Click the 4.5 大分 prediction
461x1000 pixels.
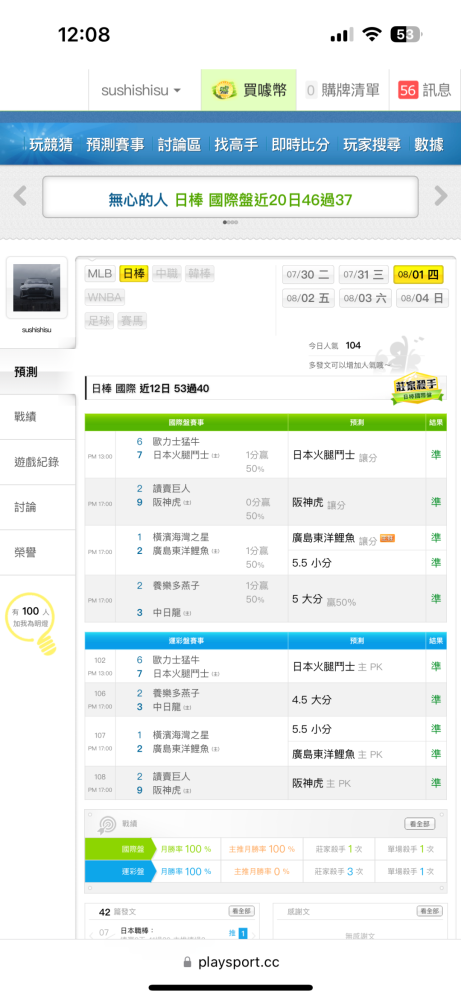(312, 700)
